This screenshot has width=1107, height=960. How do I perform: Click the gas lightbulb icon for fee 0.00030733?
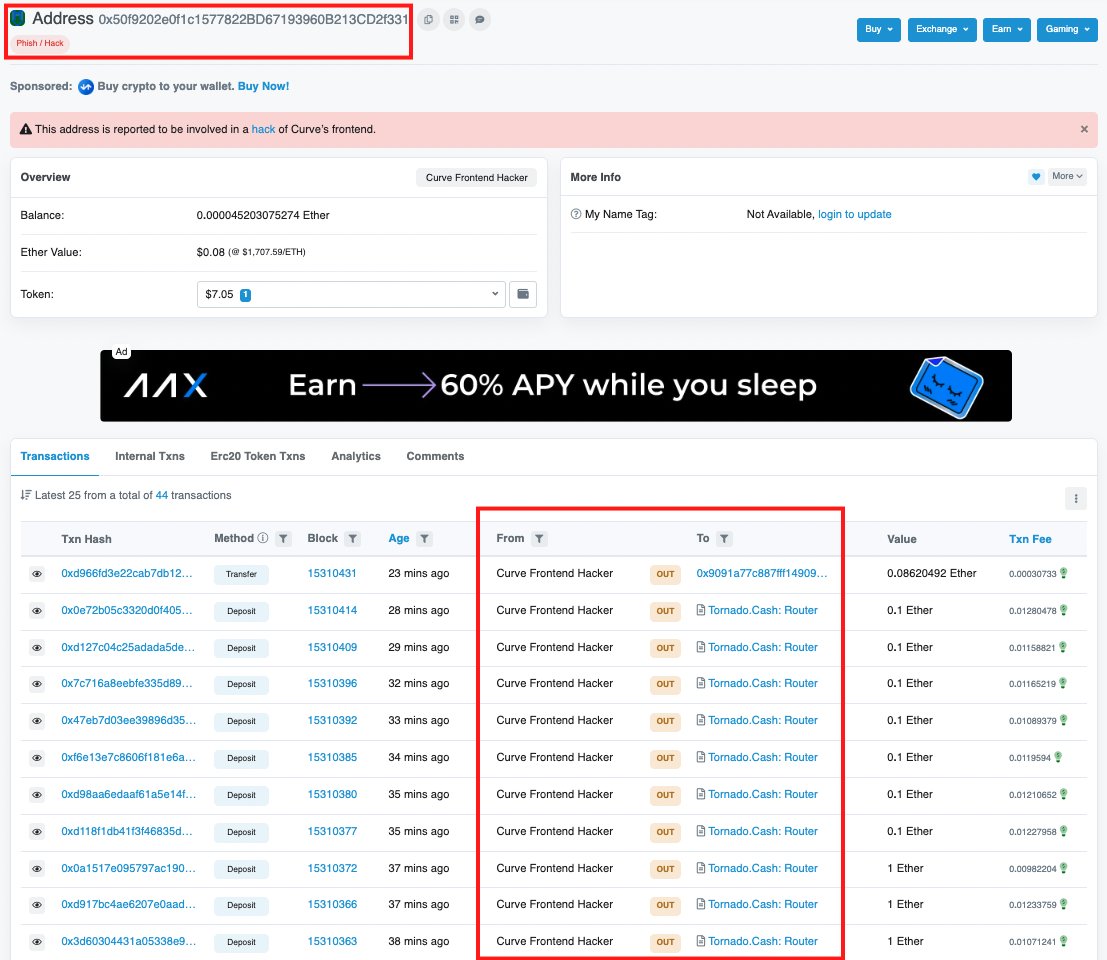[x=1063, y=573]
